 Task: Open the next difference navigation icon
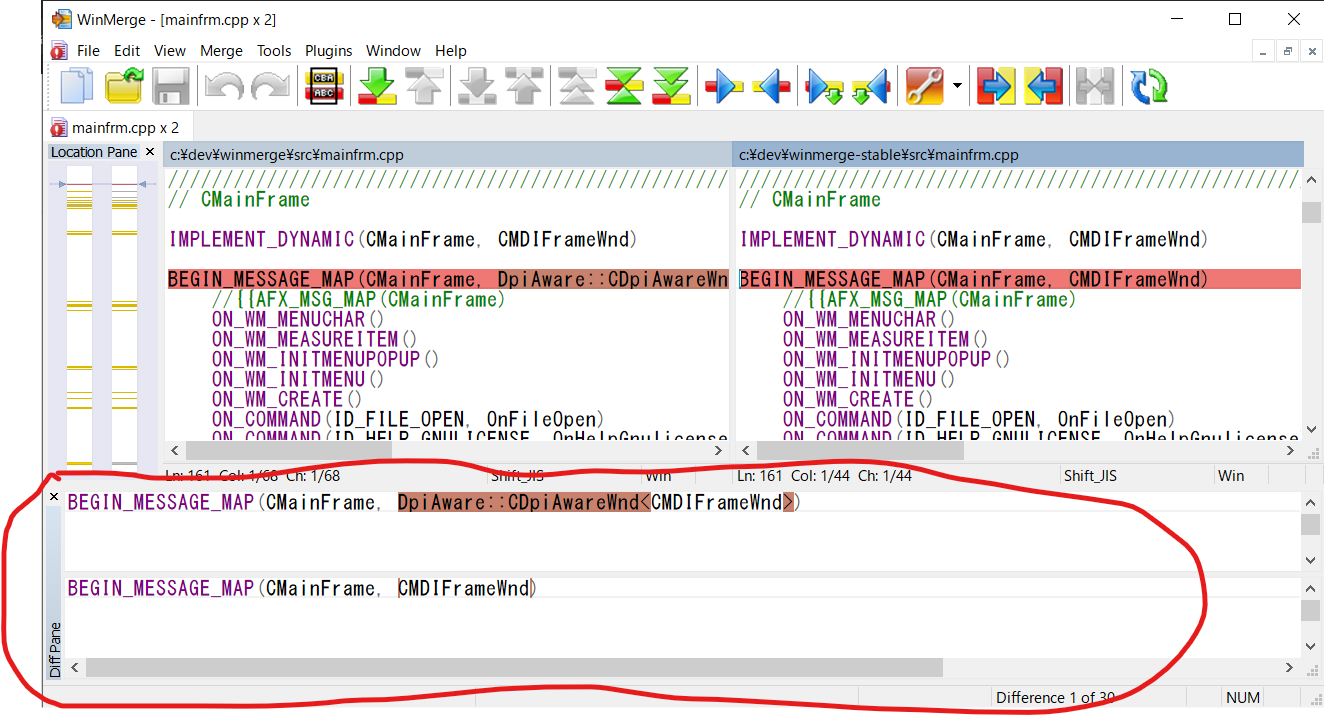point(377,86)
